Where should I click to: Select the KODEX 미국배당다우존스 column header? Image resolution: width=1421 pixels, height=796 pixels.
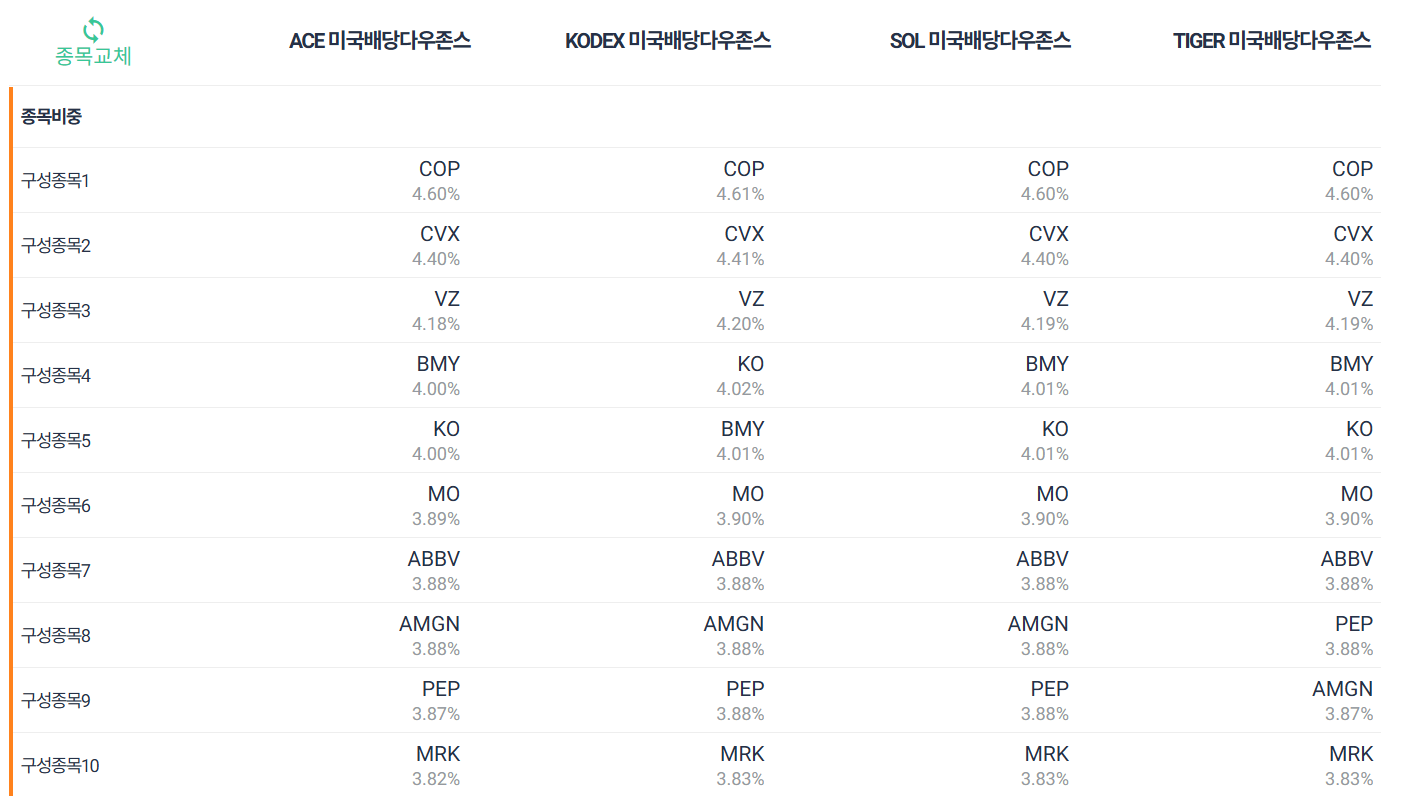[668, 41]
